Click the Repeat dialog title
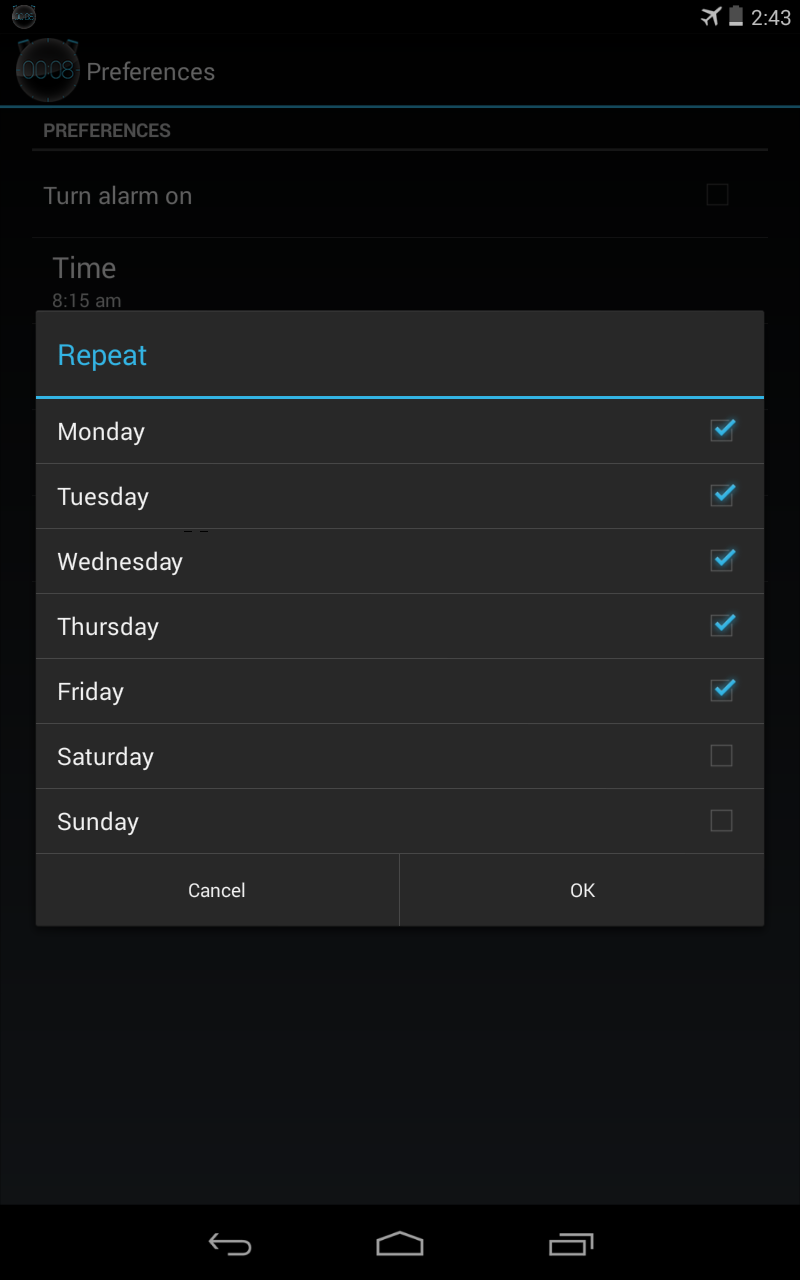The image size is (800, 1280). click(101, 355)
